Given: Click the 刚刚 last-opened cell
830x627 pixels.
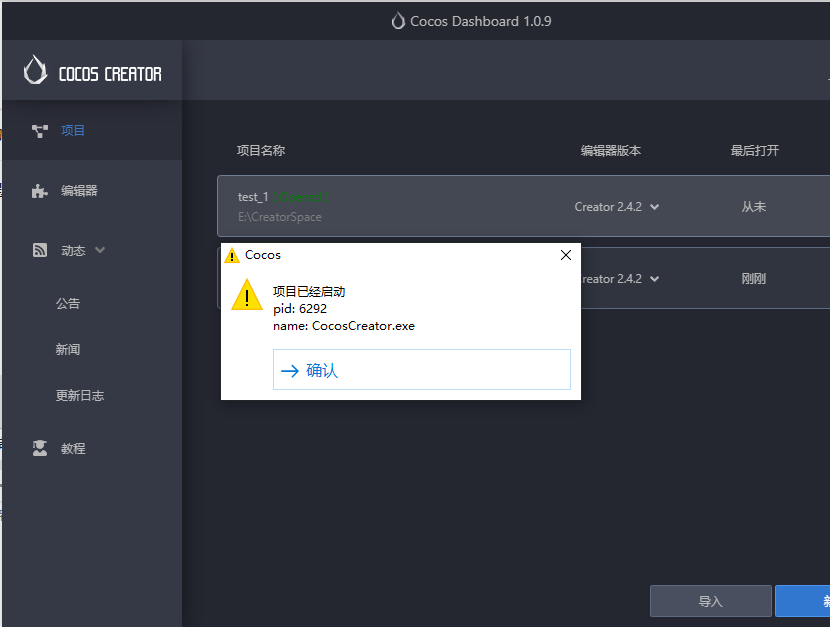Looking at the screenshot, I should (754, 279).
